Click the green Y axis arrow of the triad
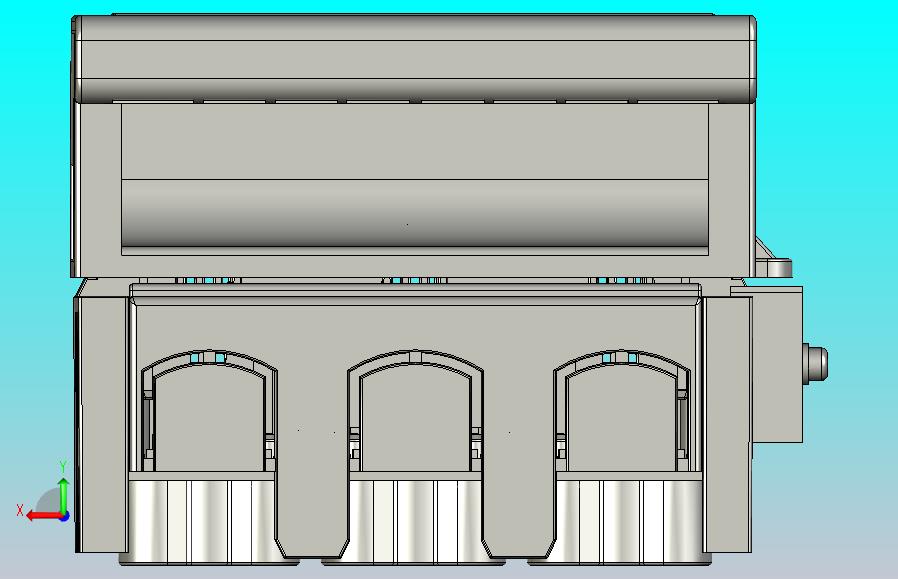 coord(64,495)
